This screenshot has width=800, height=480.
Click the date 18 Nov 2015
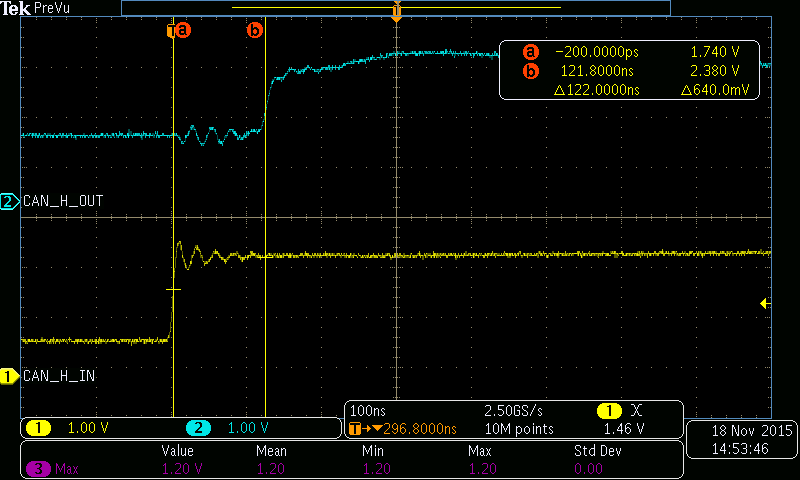[752, 431]
